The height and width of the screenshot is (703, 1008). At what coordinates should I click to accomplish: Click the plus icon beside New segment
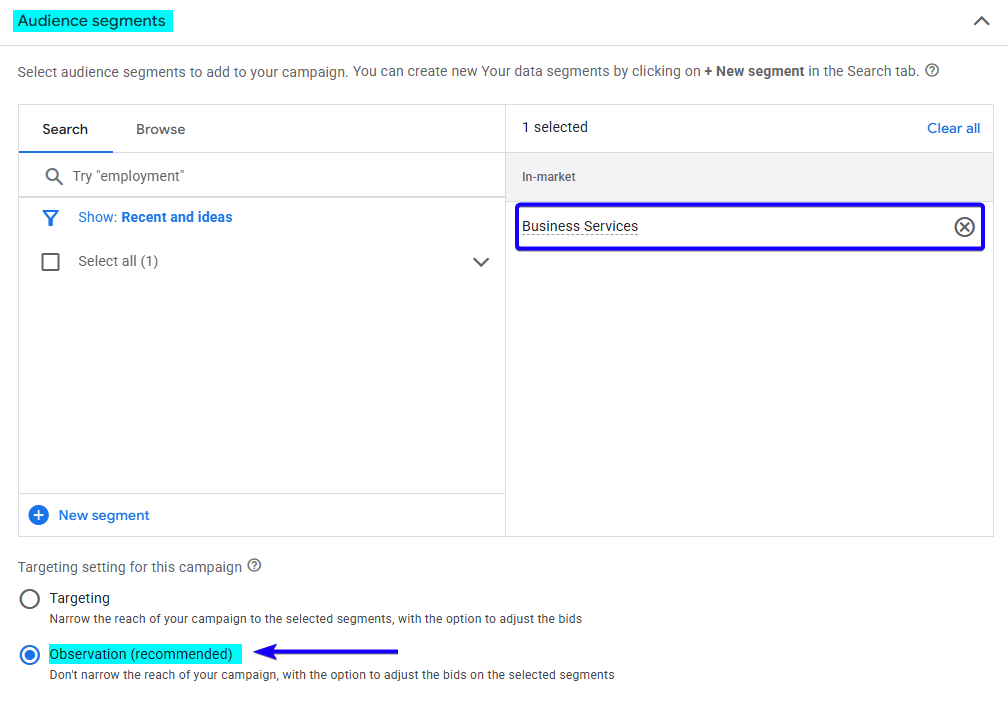[38, 515]
